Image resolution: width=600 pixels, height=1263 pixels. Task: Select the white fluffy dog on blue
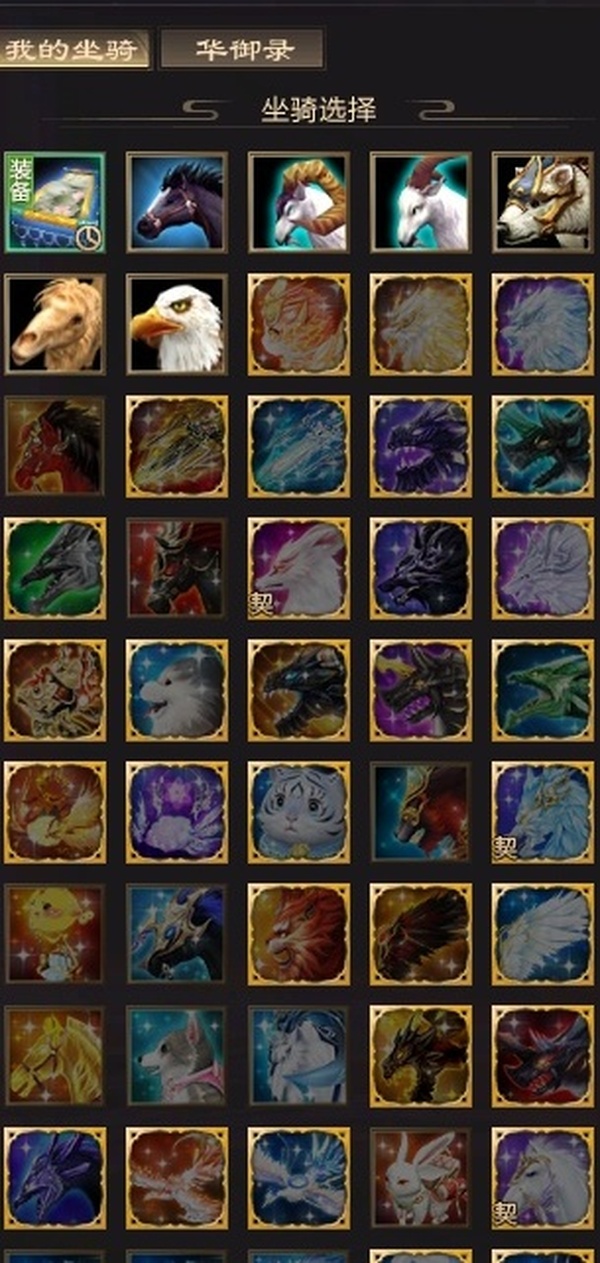tap(177, 690)
